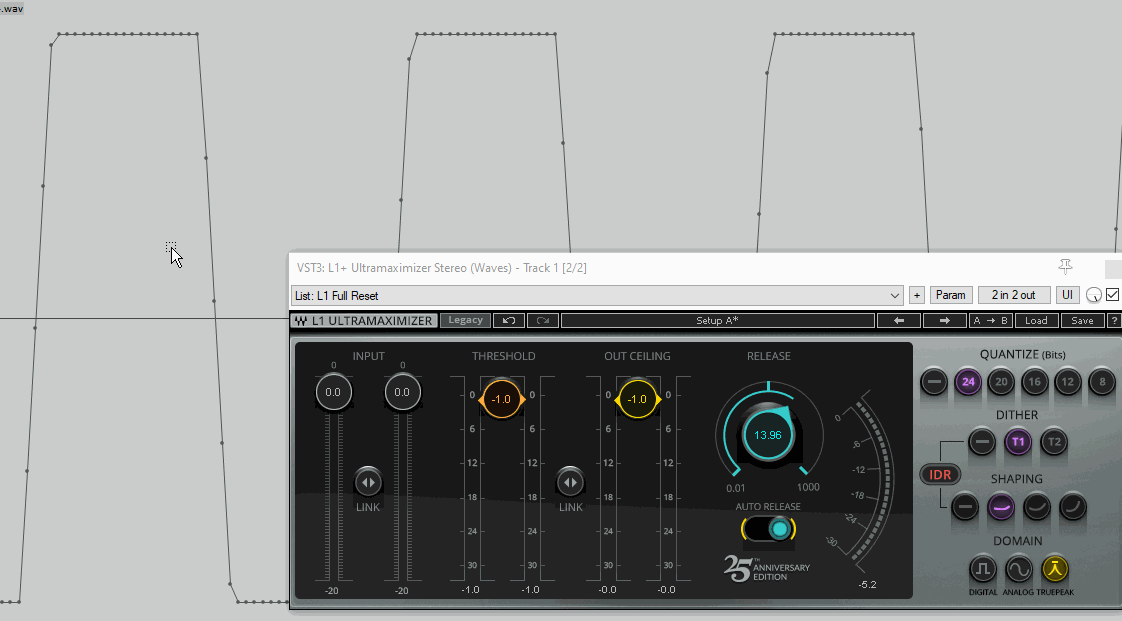This screenshot has height=621, width=1122.
Task: Select the steepest Shaping curve button
Action: pos(1073,507)
